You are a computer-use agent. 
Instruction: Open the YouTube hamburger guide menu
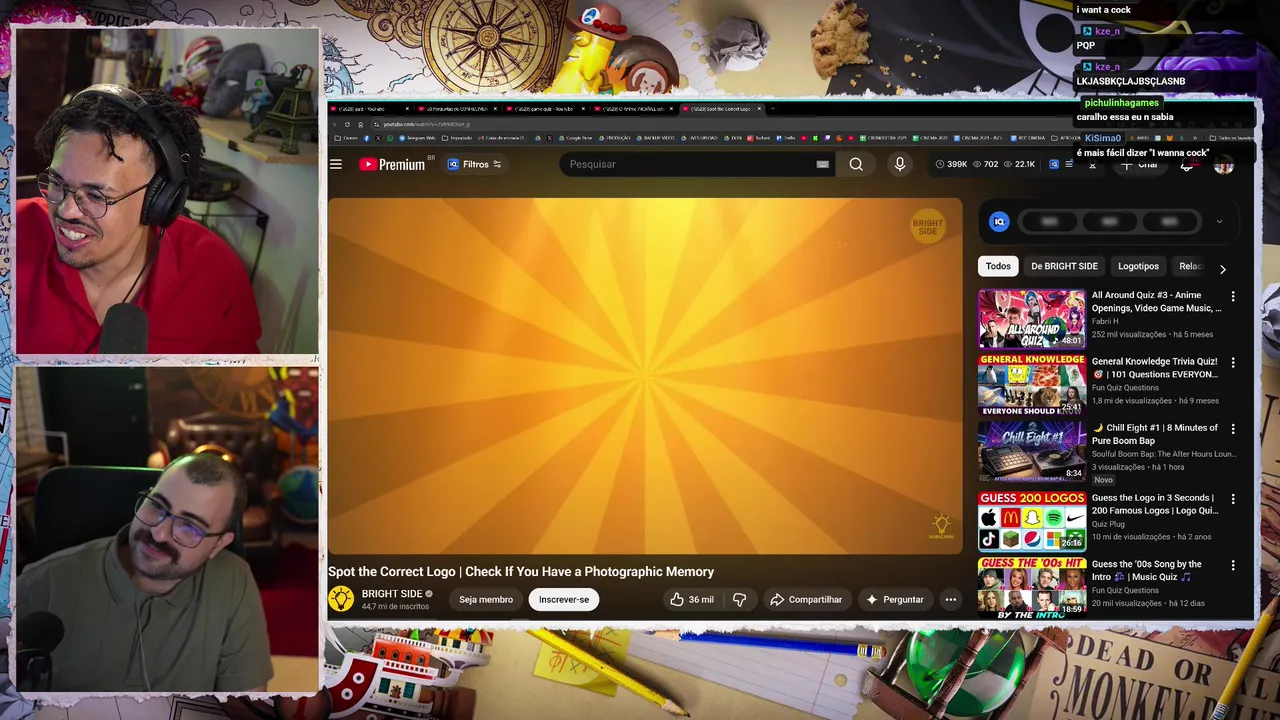tap(336, 164)
